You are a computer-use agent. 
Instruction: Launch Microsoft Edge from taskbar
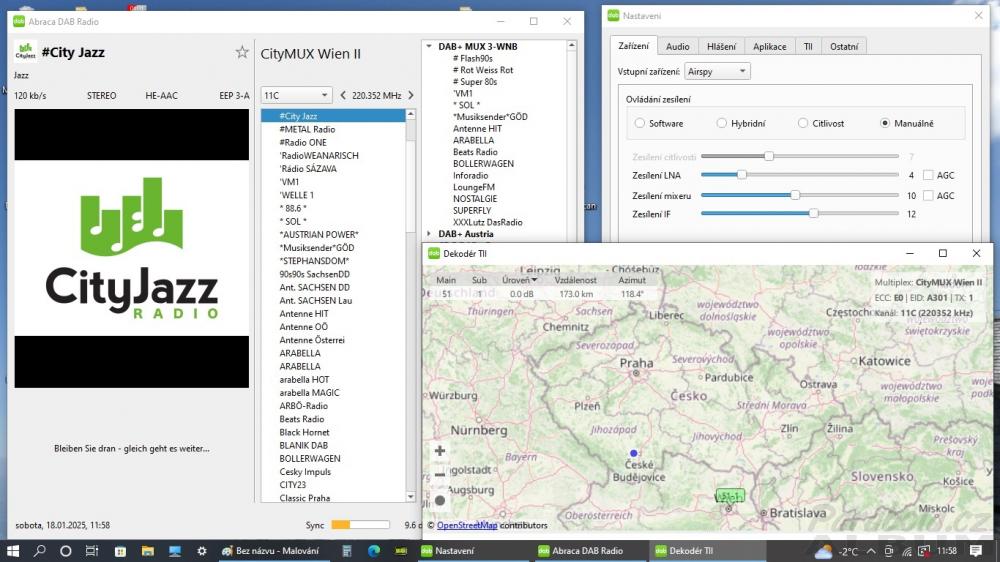pos(374,551)
